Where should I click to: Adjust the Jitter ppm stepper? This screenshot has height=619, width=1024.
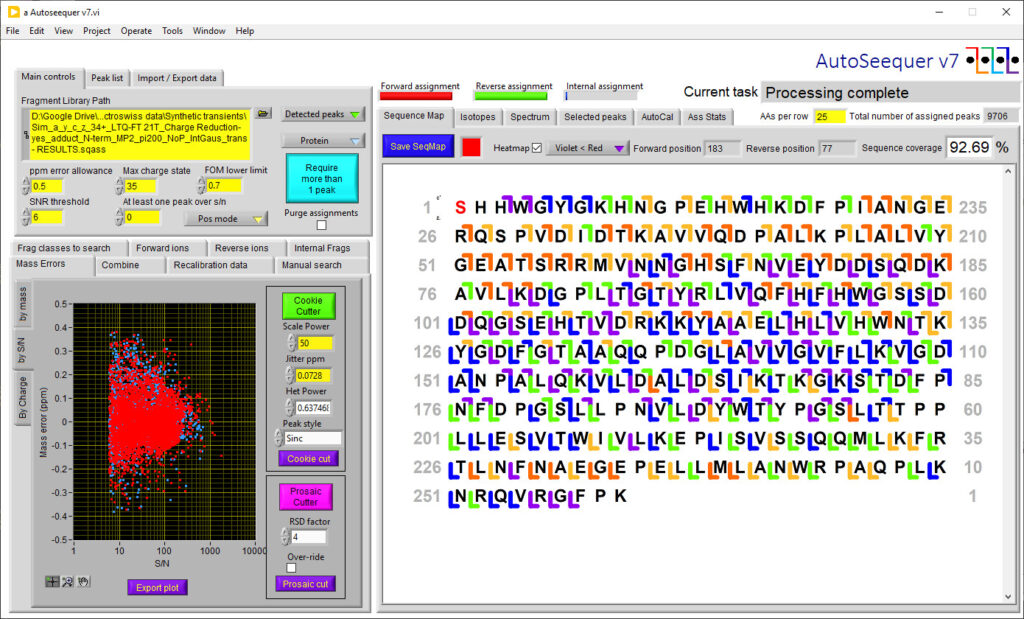291,375
